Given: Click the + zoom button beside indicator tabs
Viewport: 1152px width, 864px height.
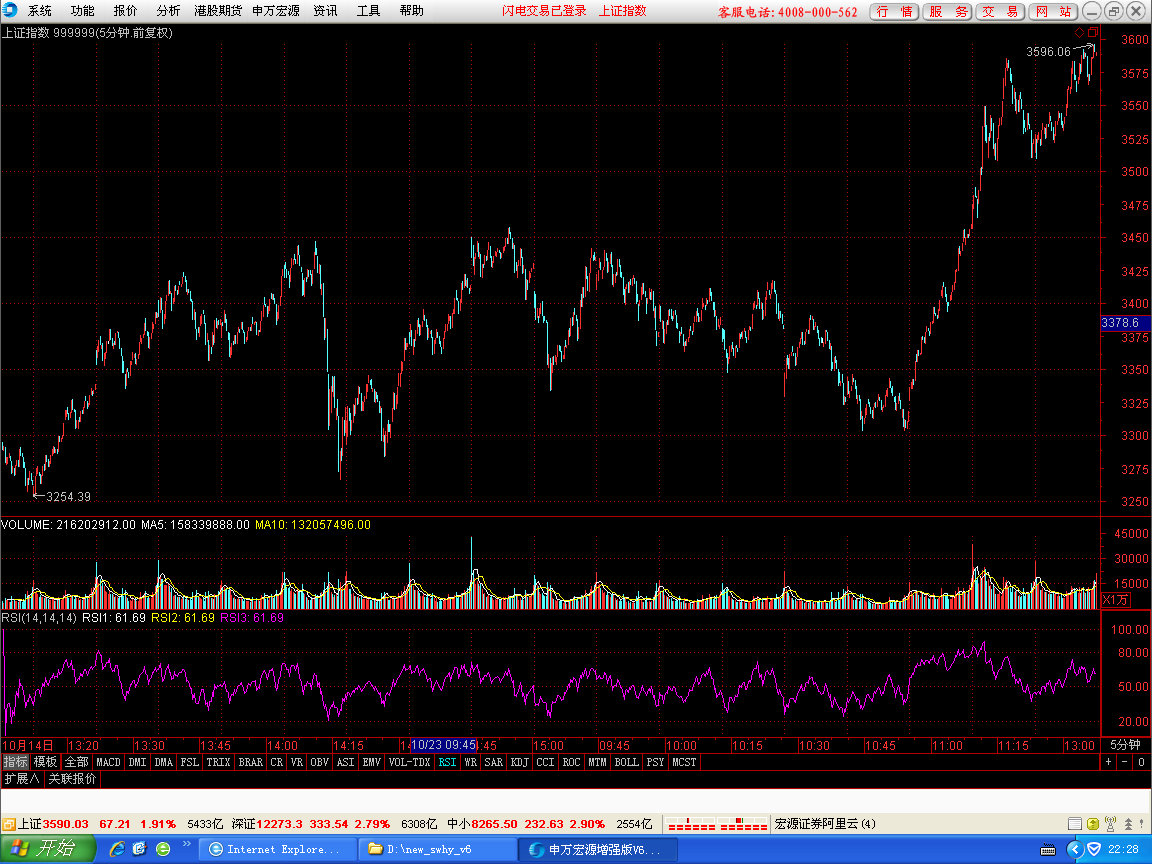Looking at the screenshot, I should pyautogui.click(x=1109, y=762).
